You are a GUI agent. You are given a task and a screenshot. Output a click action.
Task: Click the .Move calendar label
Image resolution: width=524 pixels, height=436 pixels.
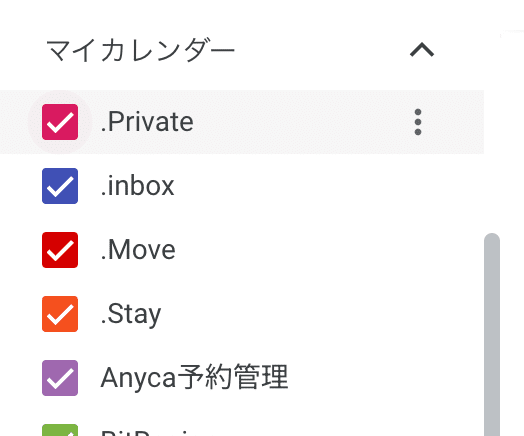[x=138, y=250]
